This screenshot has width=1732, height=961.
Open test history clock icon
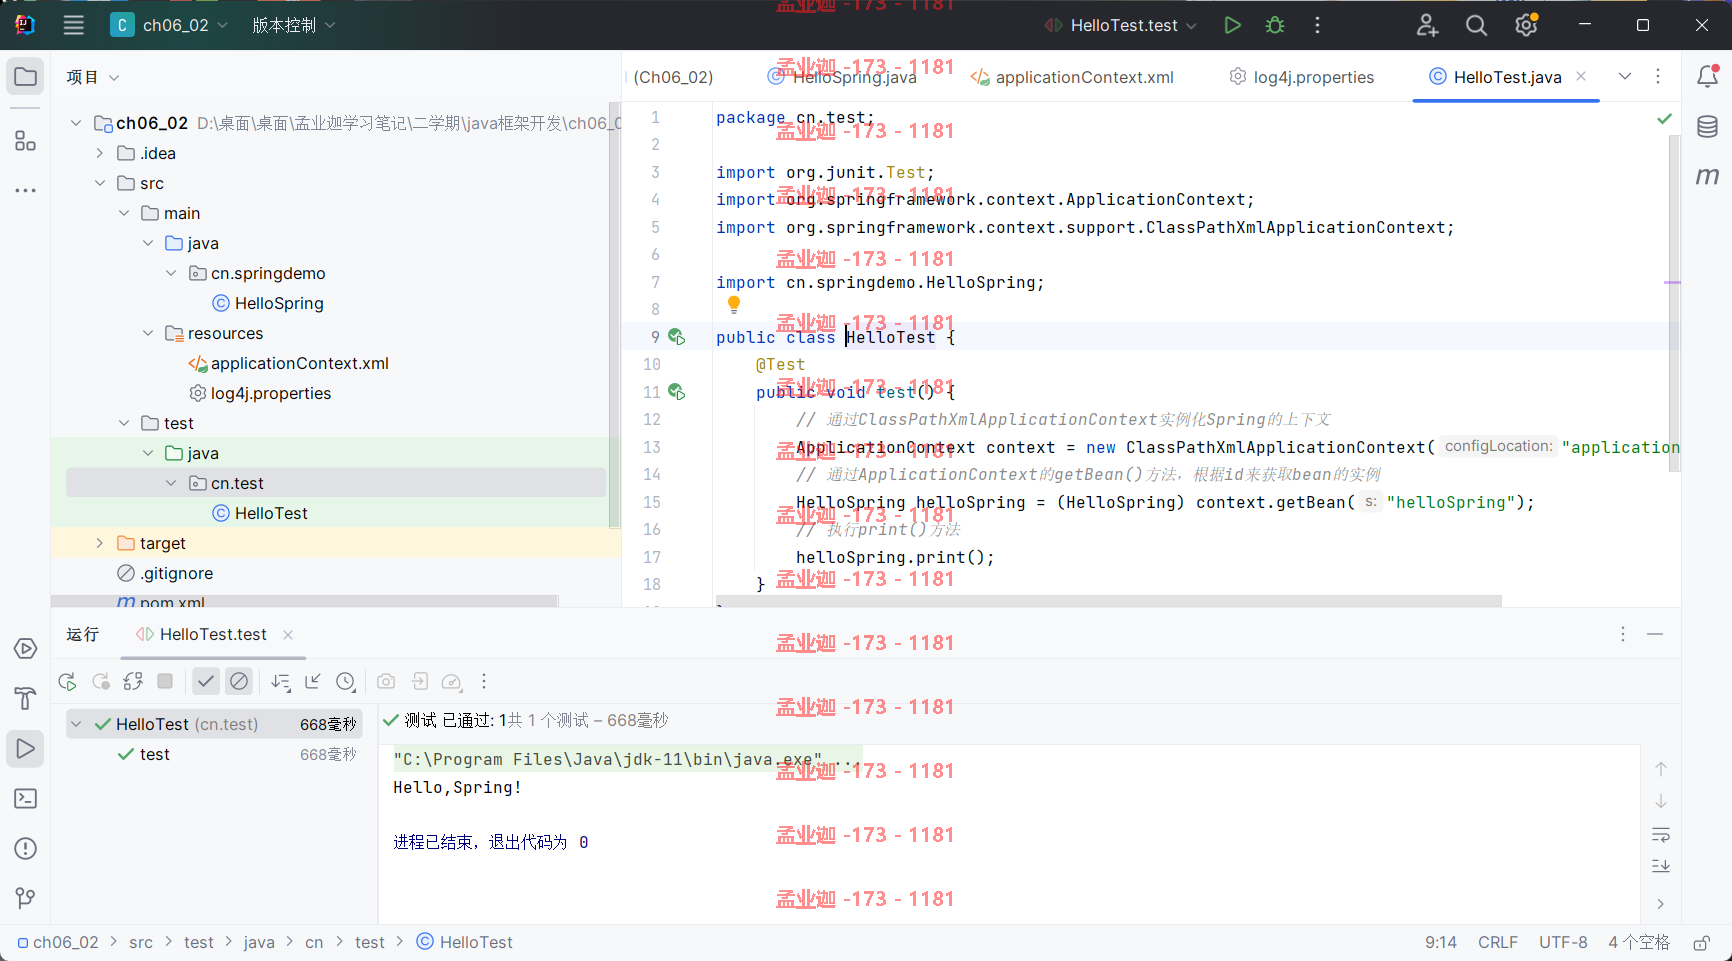pyautogui.click(x=345, y=681)
